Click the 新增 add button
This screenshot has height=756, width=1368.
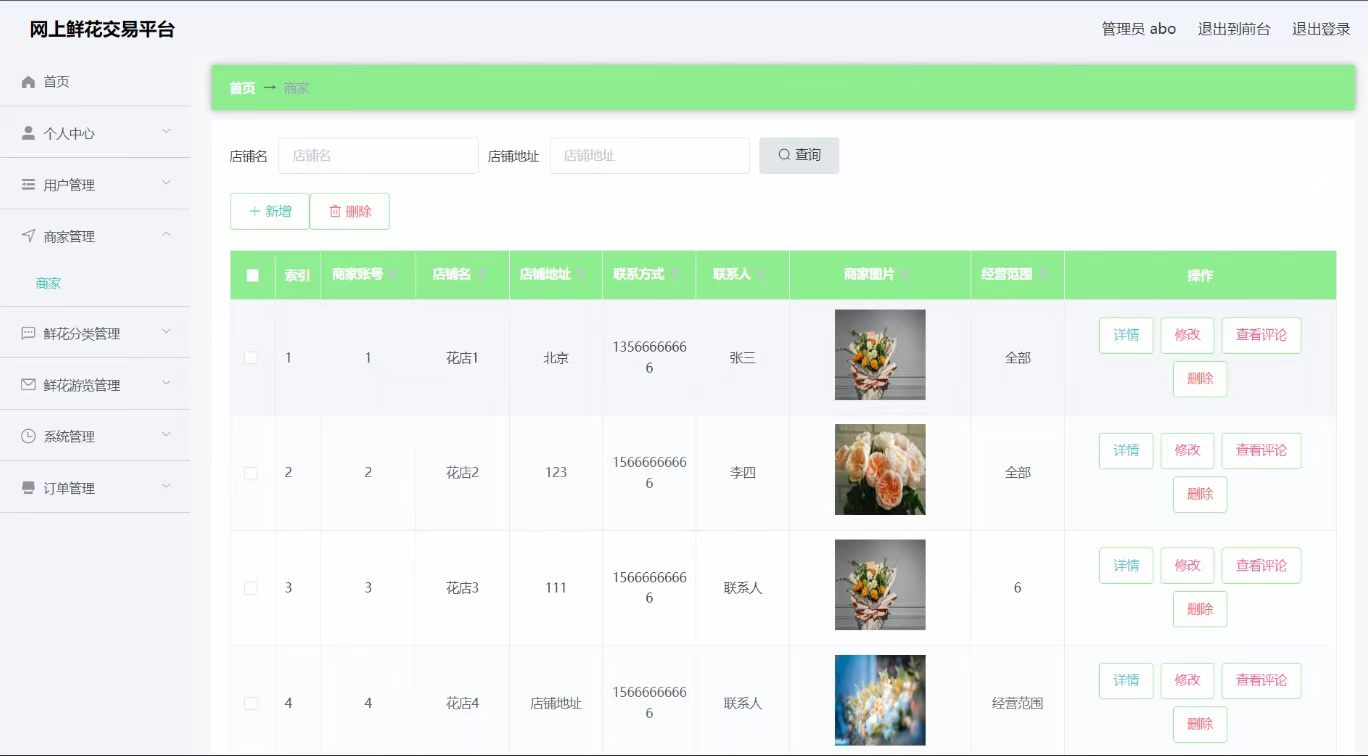click(270, 211)
